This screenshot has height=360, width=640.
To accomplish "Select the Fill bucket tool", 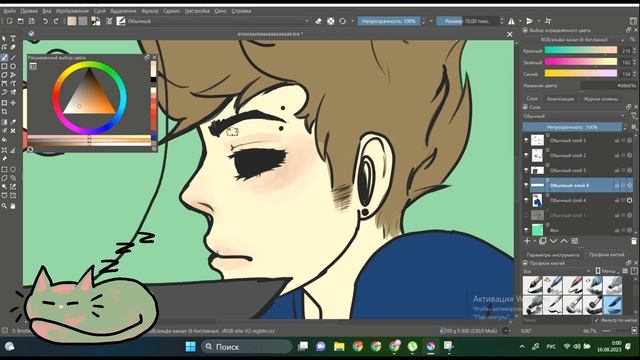I will point(4,140).
